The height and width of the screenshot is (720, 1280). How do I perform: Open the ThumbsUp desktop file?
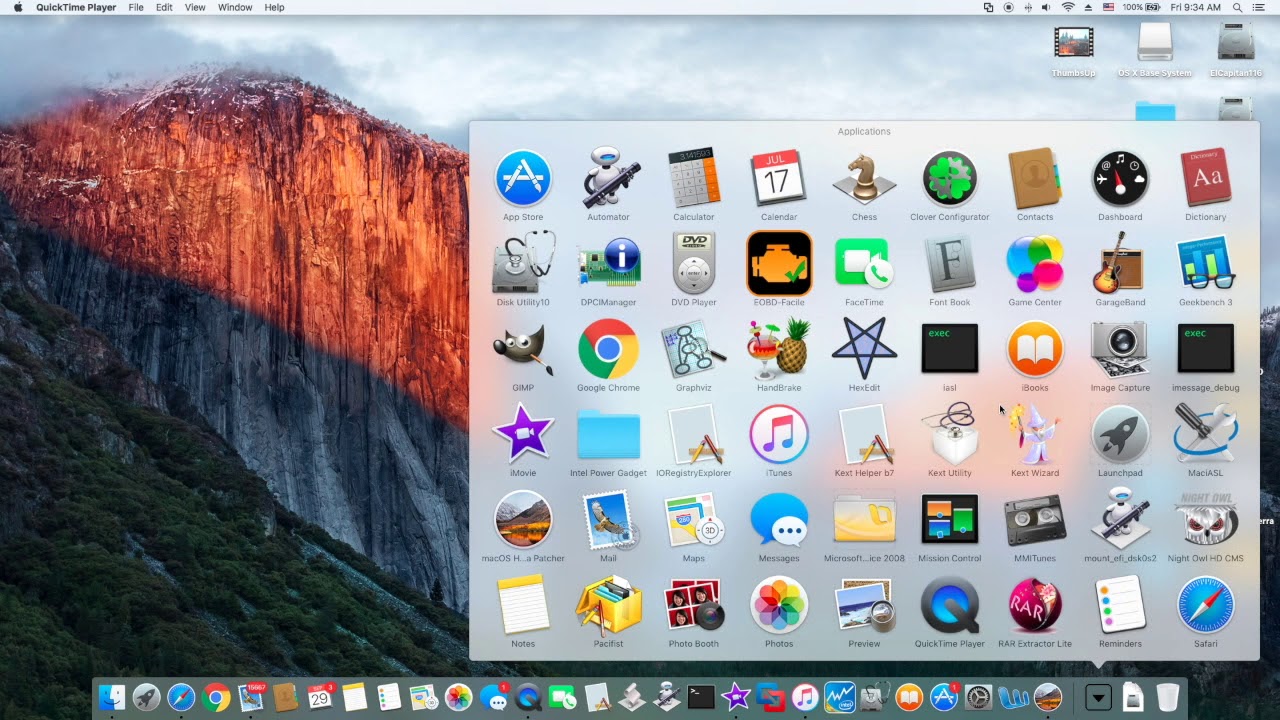coord(1073,51)
